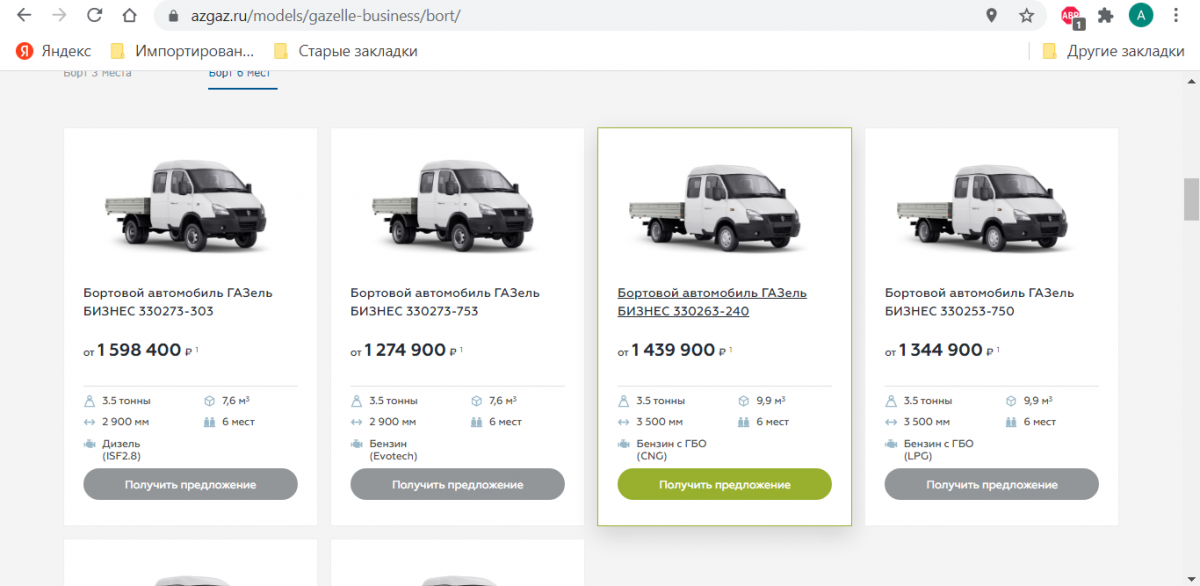Request offer for GAZelle 330273-303
The image size is (1200, 586).
coord(190,485)
